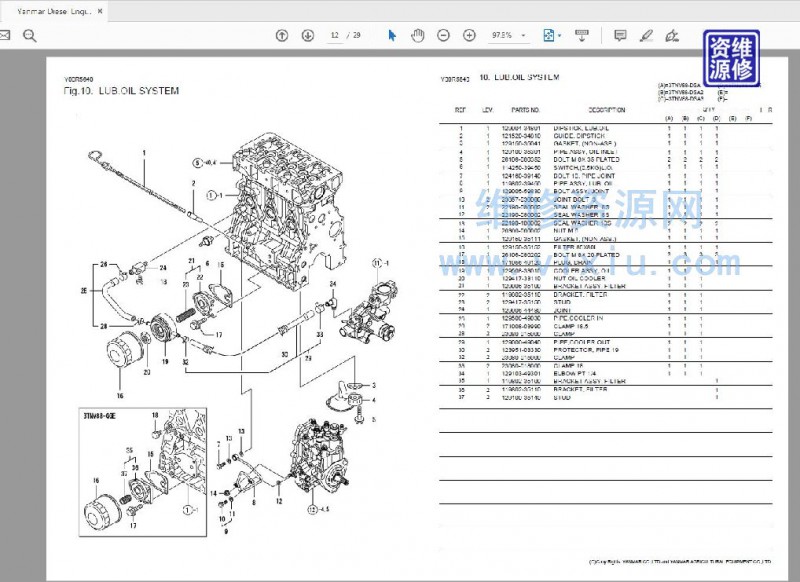Image resolution: width=800 pixels, height=582 pixels.
Task: Activate the Hand pan tool
Action: coord(417,35)
